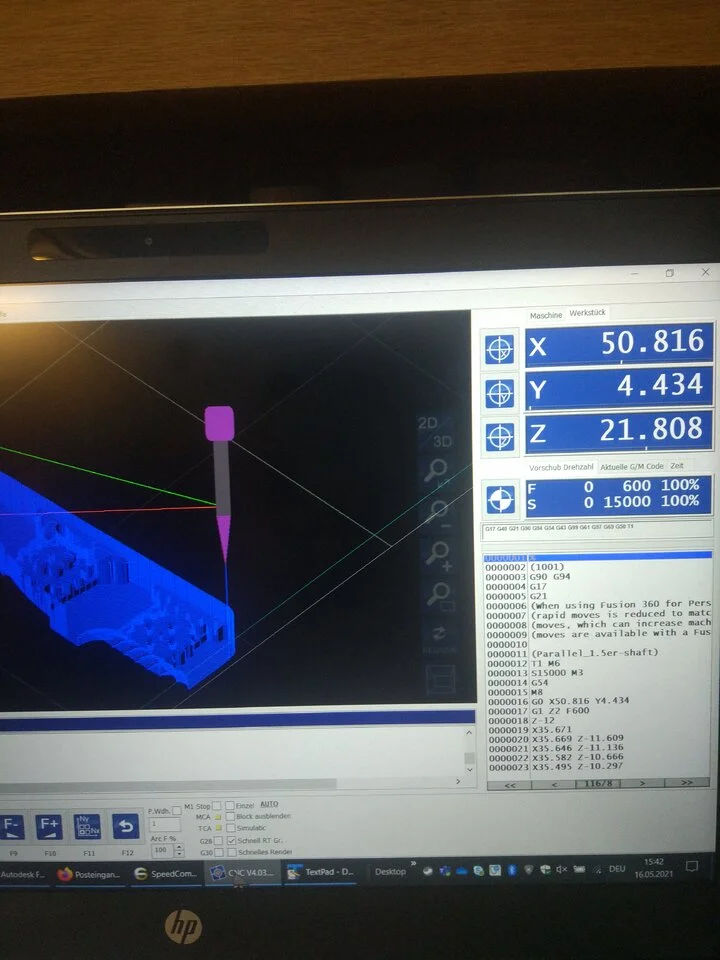
Task: Zero the Y axis with its target icon
Action: coord(500,392)
